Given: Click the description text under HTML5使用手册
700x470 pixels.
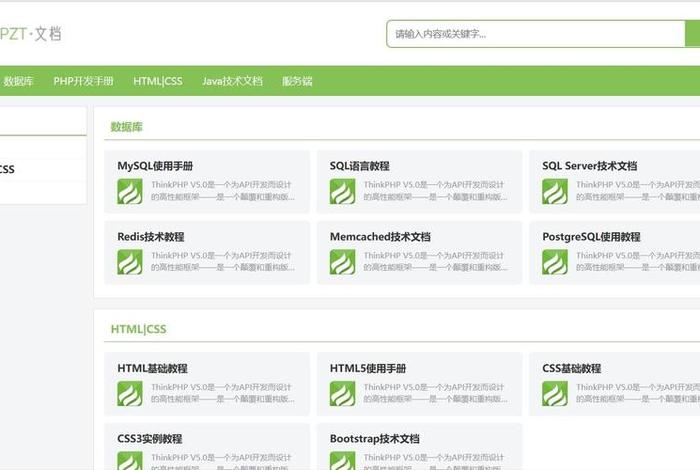Looking at the screenshot, I should 435,393.
